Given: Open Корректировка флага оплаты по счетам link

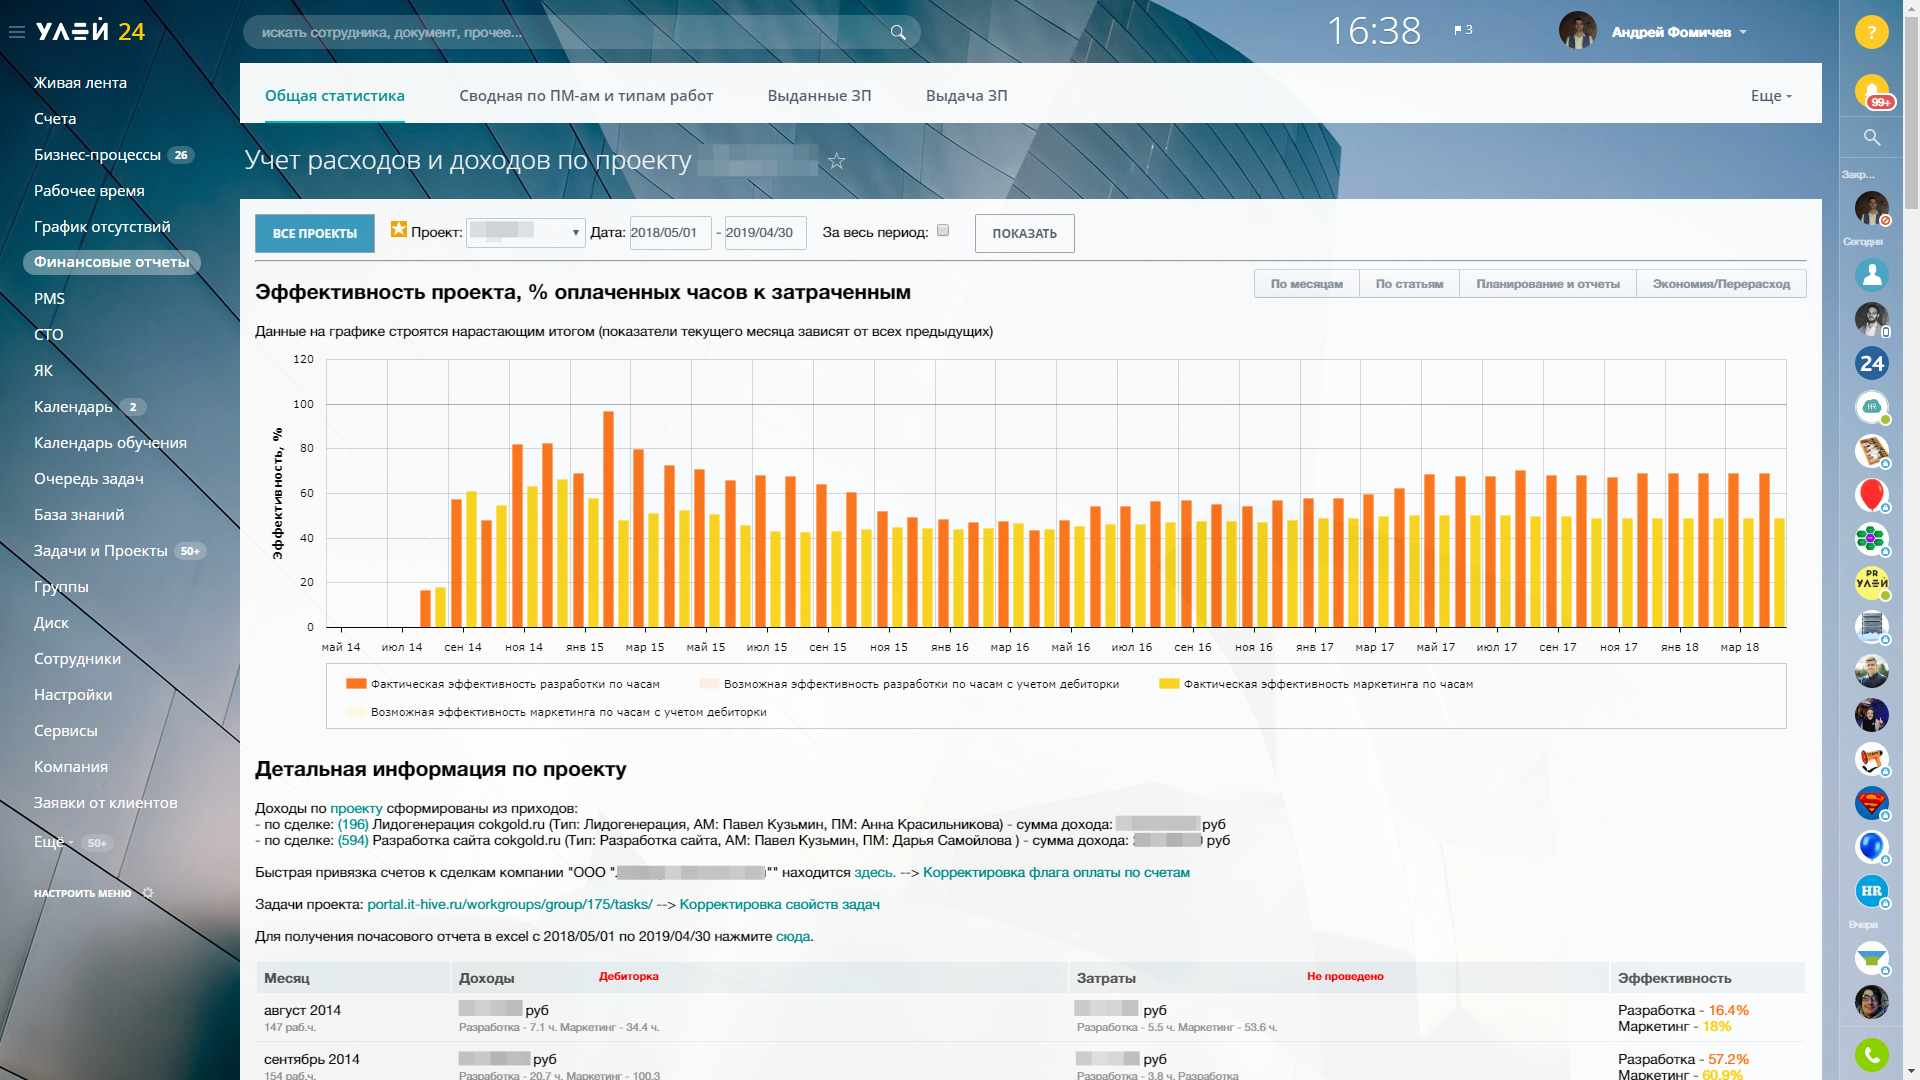Looking at the screenshot, I should [1056, 873].
